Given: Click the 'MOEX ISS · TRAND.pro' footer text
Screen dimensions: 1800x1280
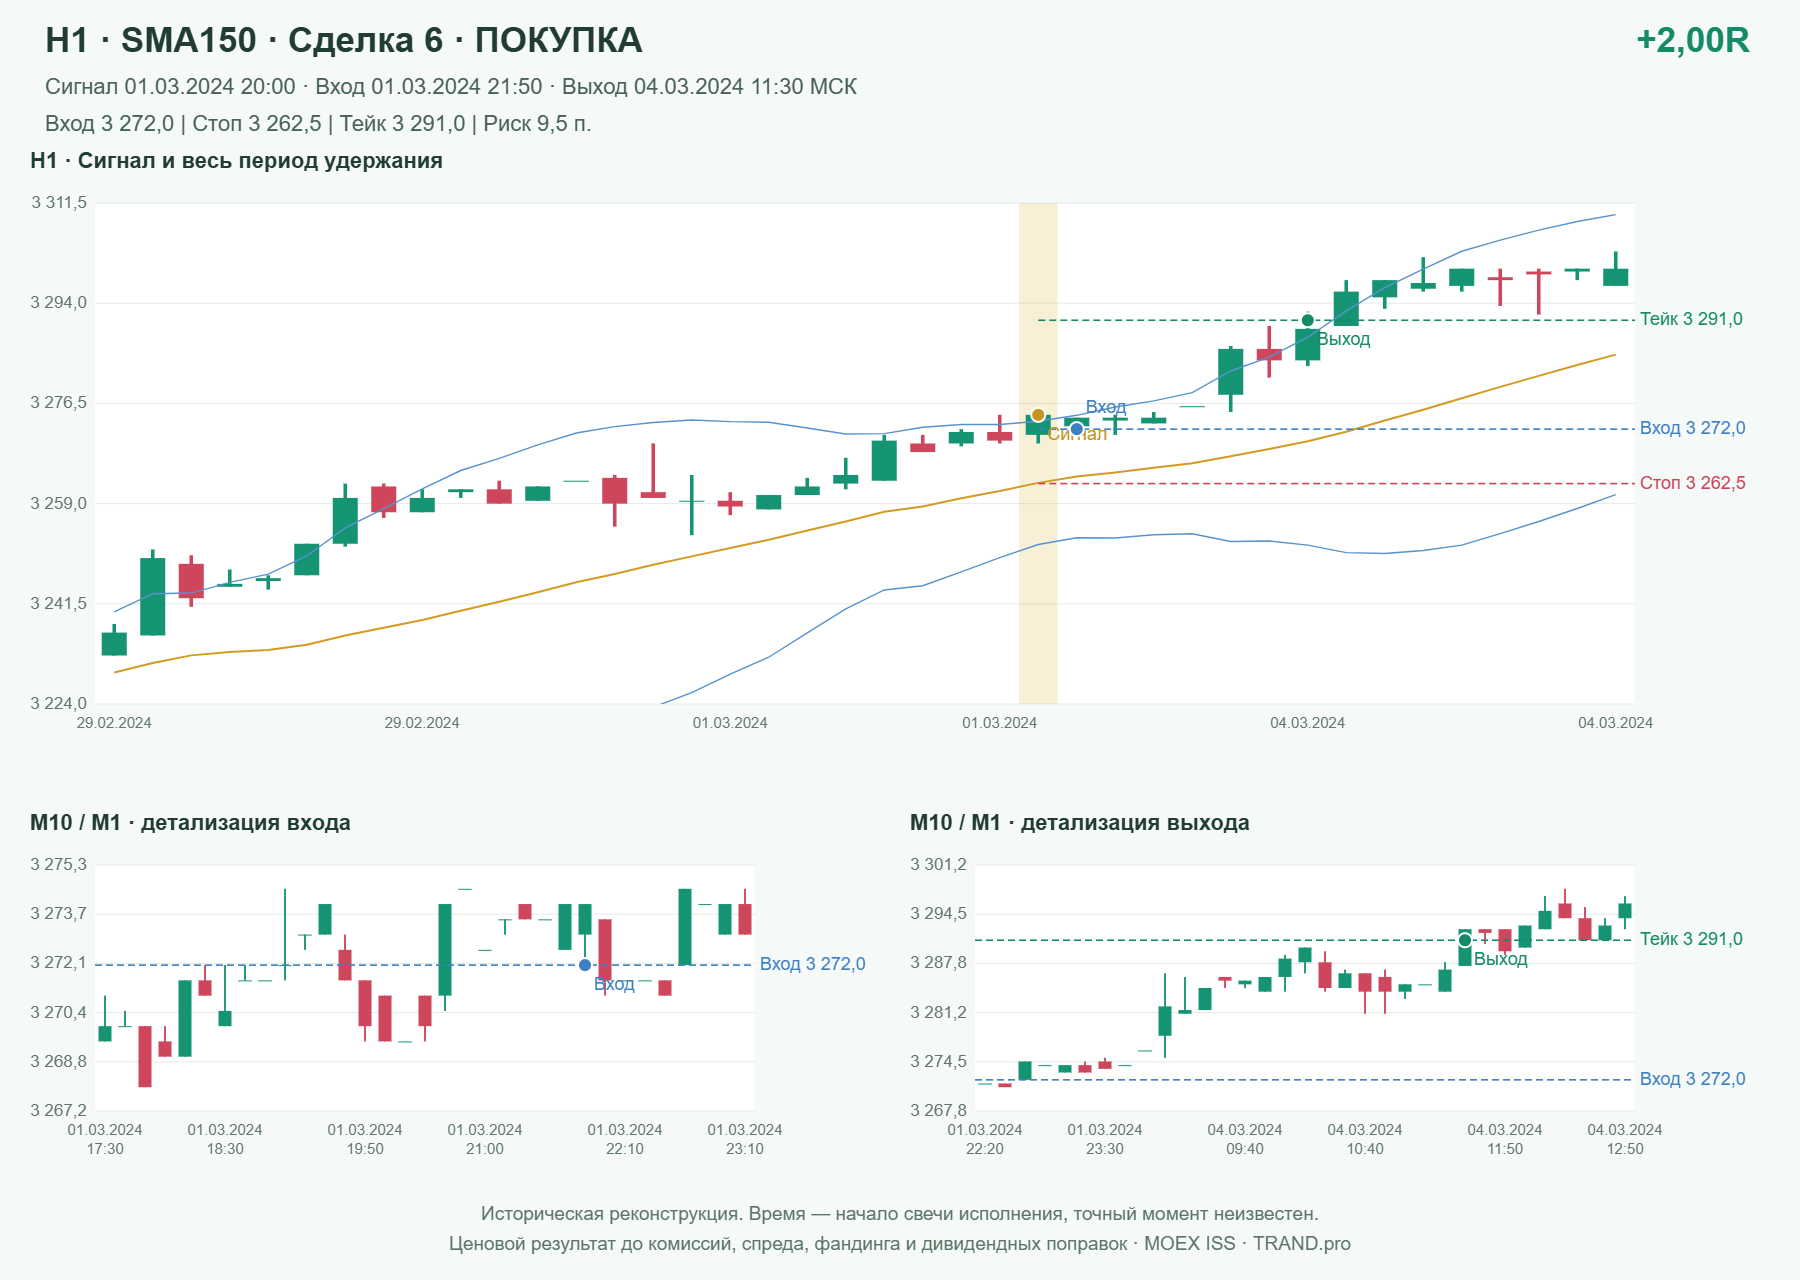Looking at the screenshot, I should point(1247,1244).
